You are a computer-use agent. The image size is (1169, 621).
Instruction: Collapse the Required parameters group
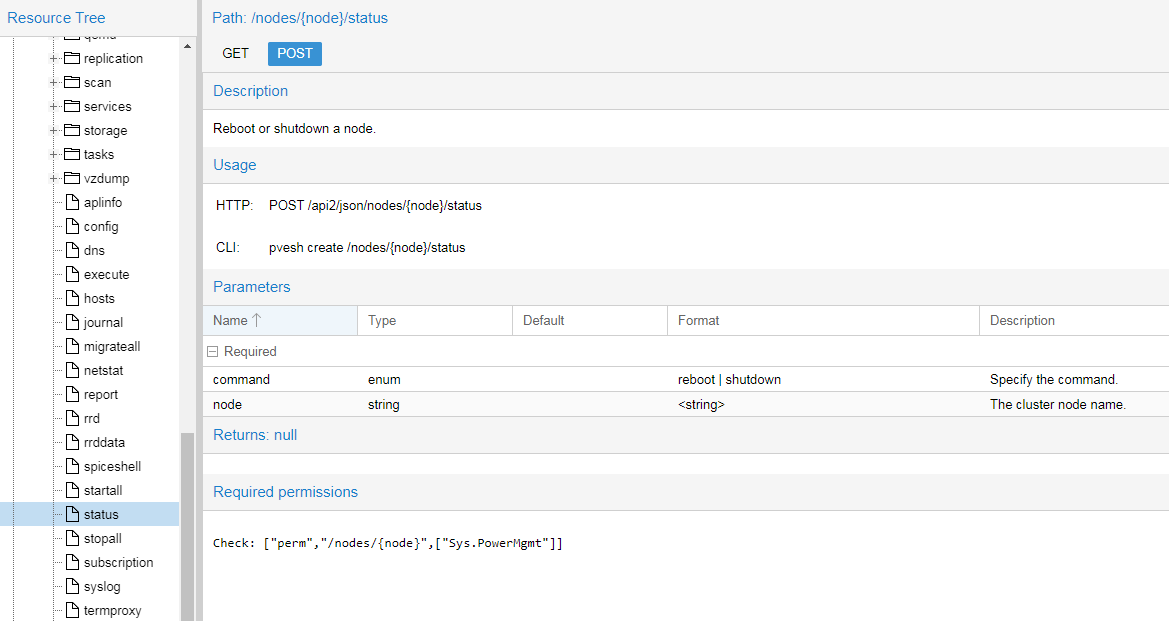(x=212, y=351)
